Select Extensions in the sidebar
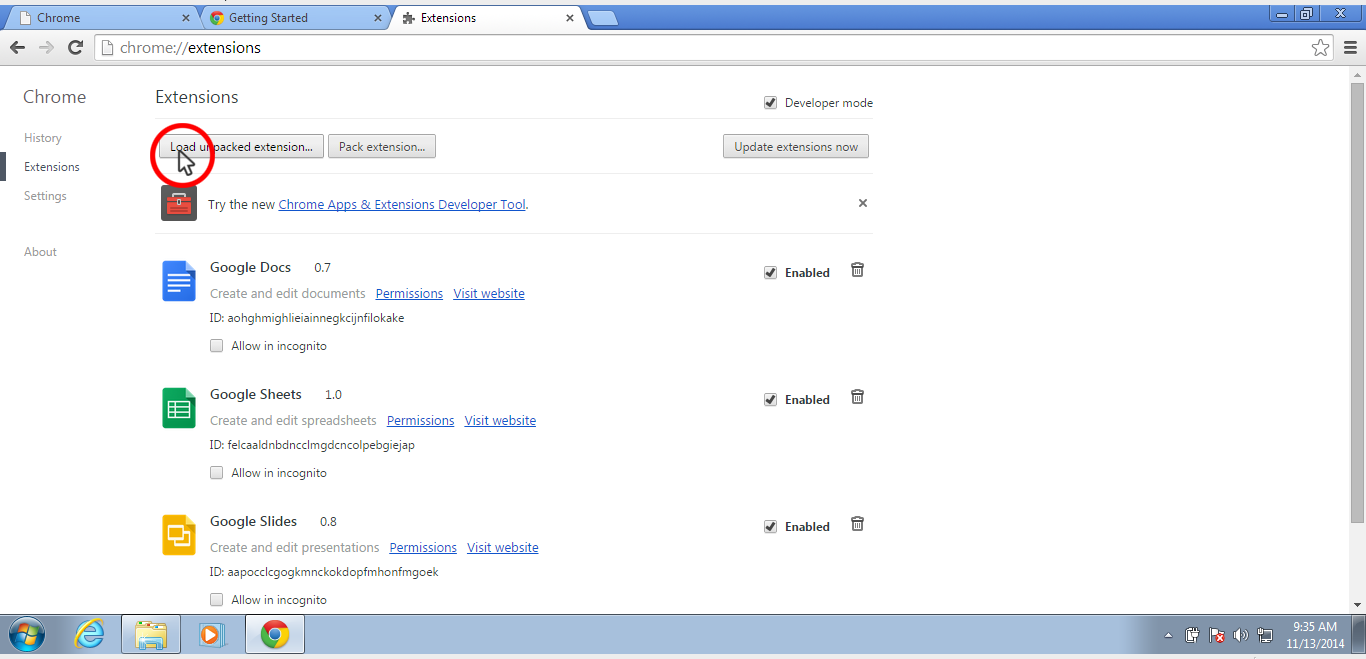 pyautogui.click(x=52, y=167)
